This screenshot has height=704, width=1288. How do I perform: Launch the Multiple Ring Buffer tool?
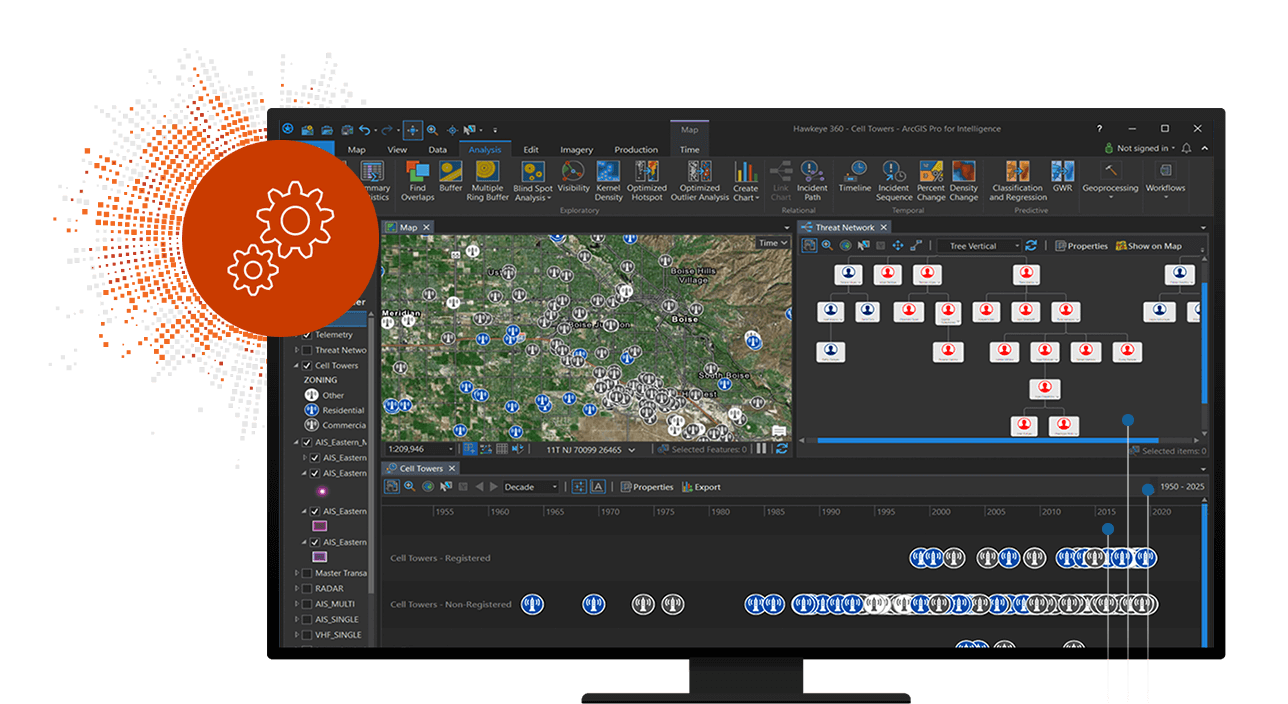point(488,180)
